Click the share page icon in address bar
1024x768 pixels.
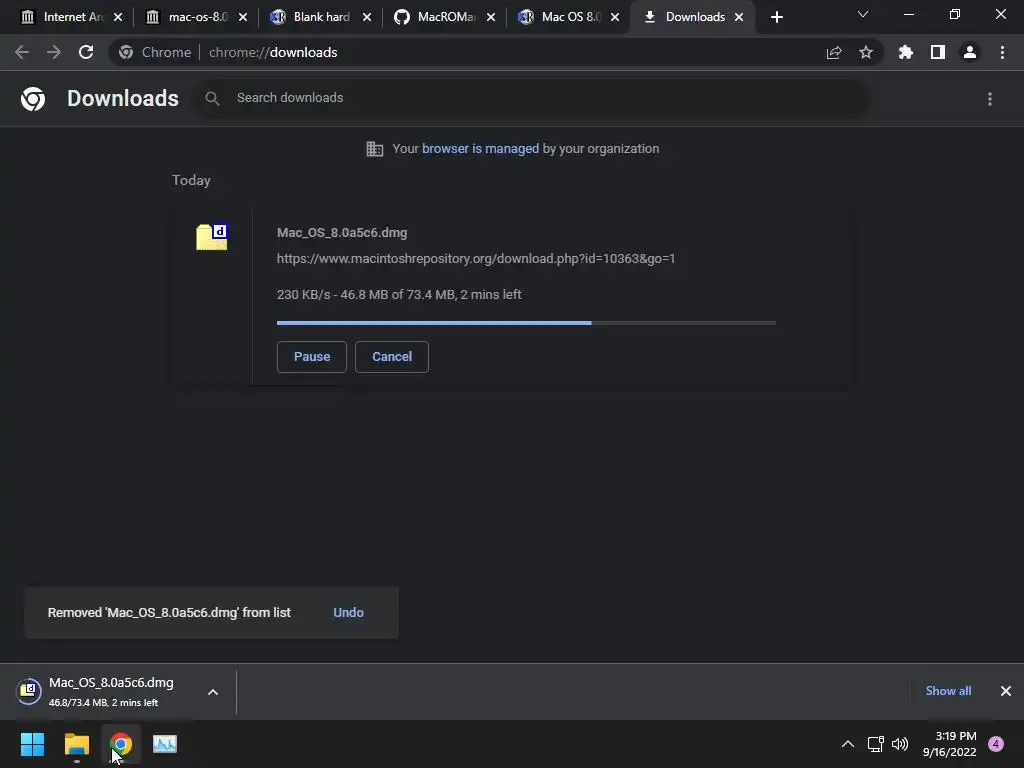(834, 52)
